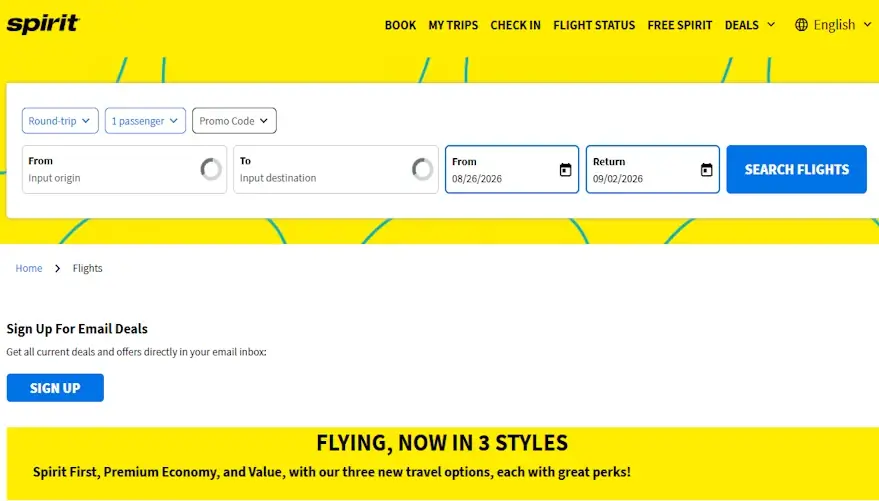This screenshot has width=879, height=501.
Task: Go to the BOOK menu item
Action: tap(400, 25)
